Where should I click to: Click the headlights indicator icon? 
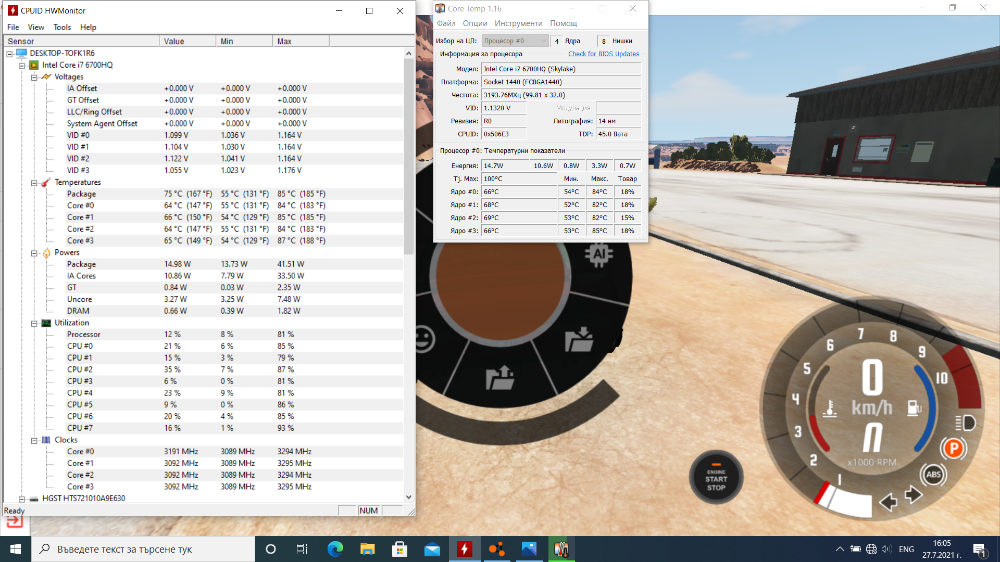coord(966,423)
